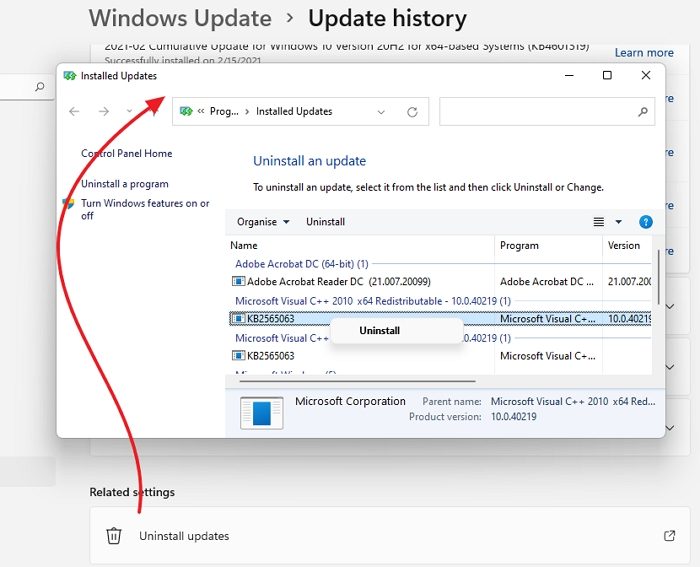The height and width of the screenshot is (567, 700).
Task: Click icon of the second KB2565063 entry
Action: pos(238,355)
